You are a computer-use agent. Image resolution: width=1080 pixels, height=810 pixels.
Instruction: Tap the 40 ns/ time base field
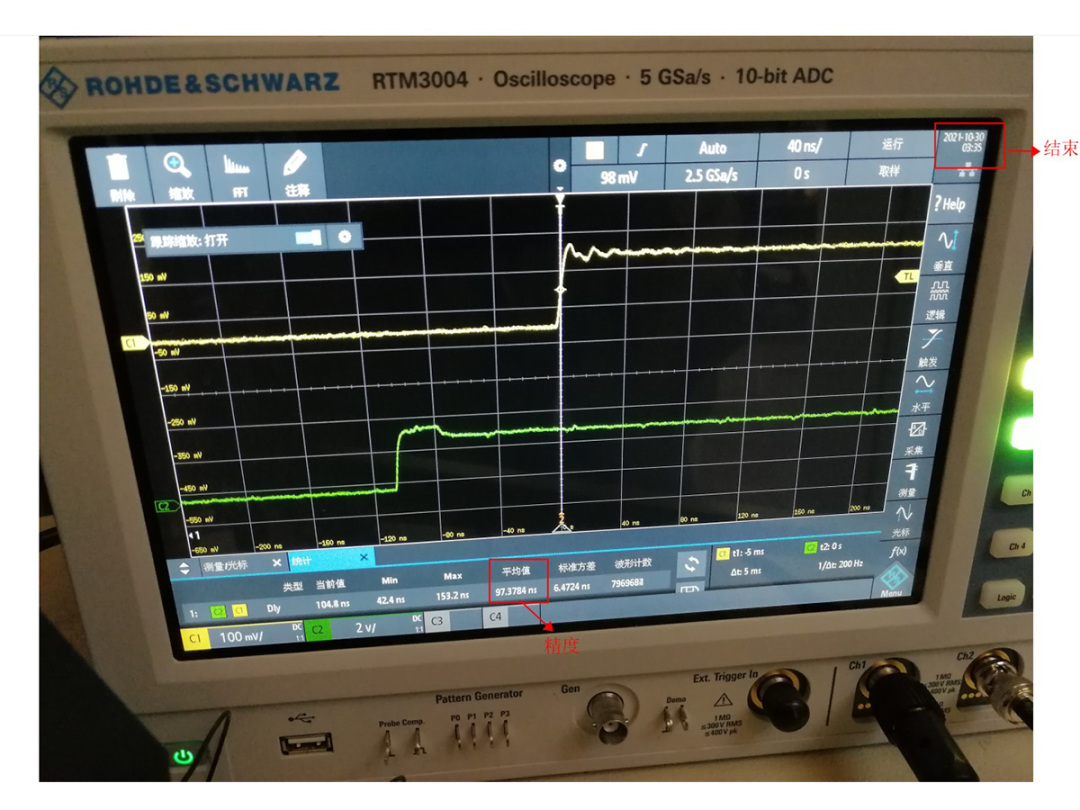[803, 146]
